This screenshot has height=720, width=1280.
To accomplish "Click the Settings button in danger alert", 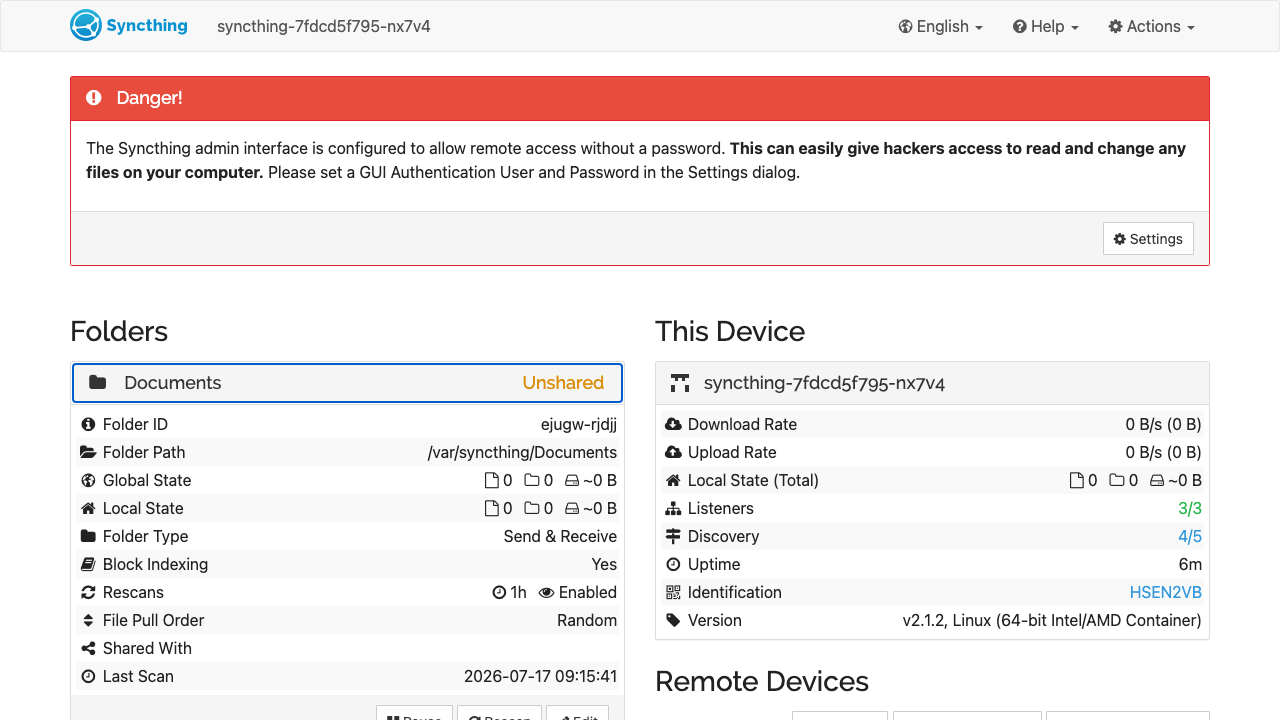I will [x=1148, y=239].
